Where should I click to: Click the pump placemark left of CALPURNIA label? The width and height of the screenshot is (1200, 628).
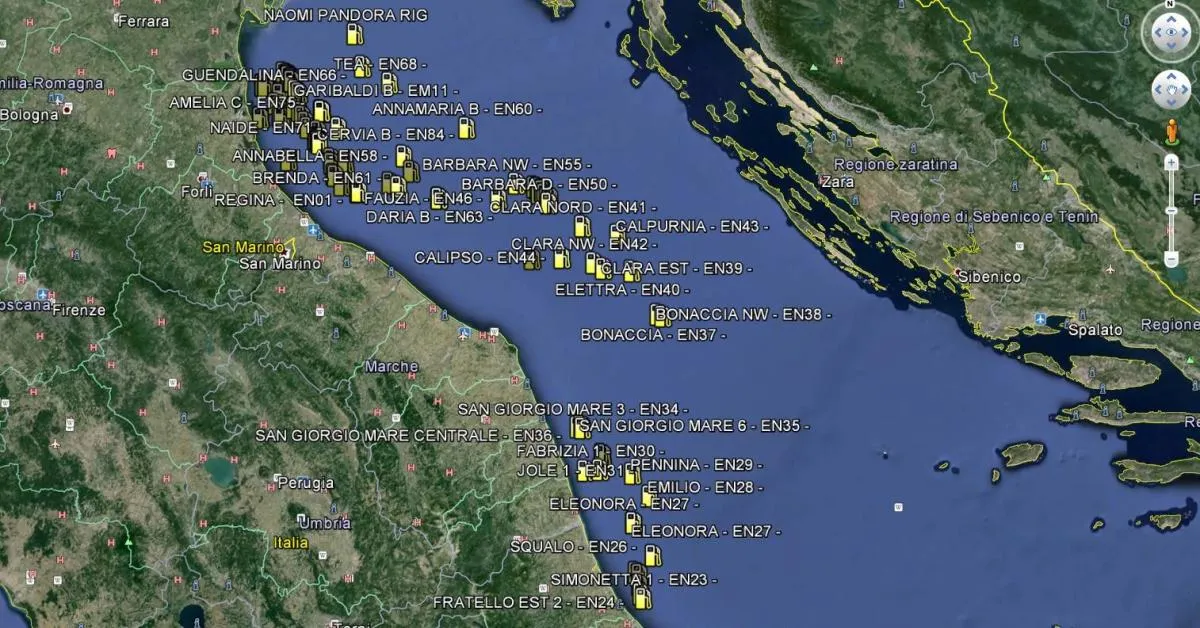click(616, 233)
